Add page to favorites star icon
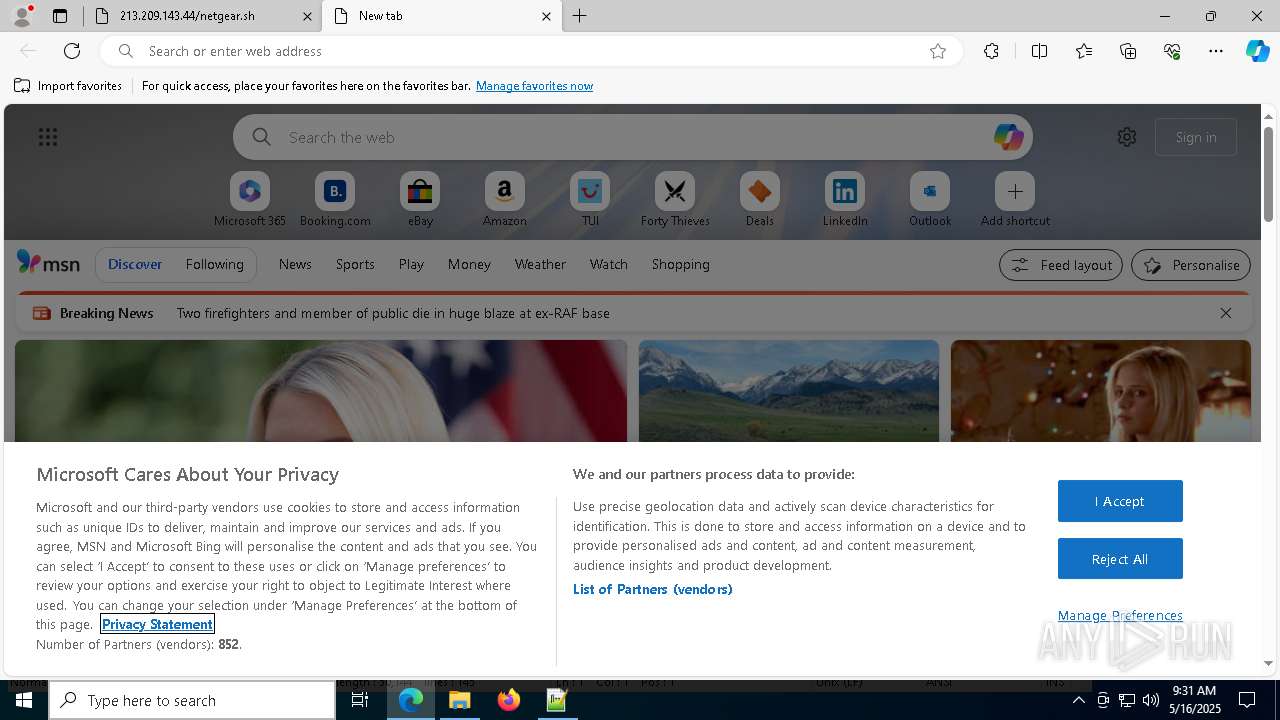Screen dimensions: 1280x720 tap(938, 51)
